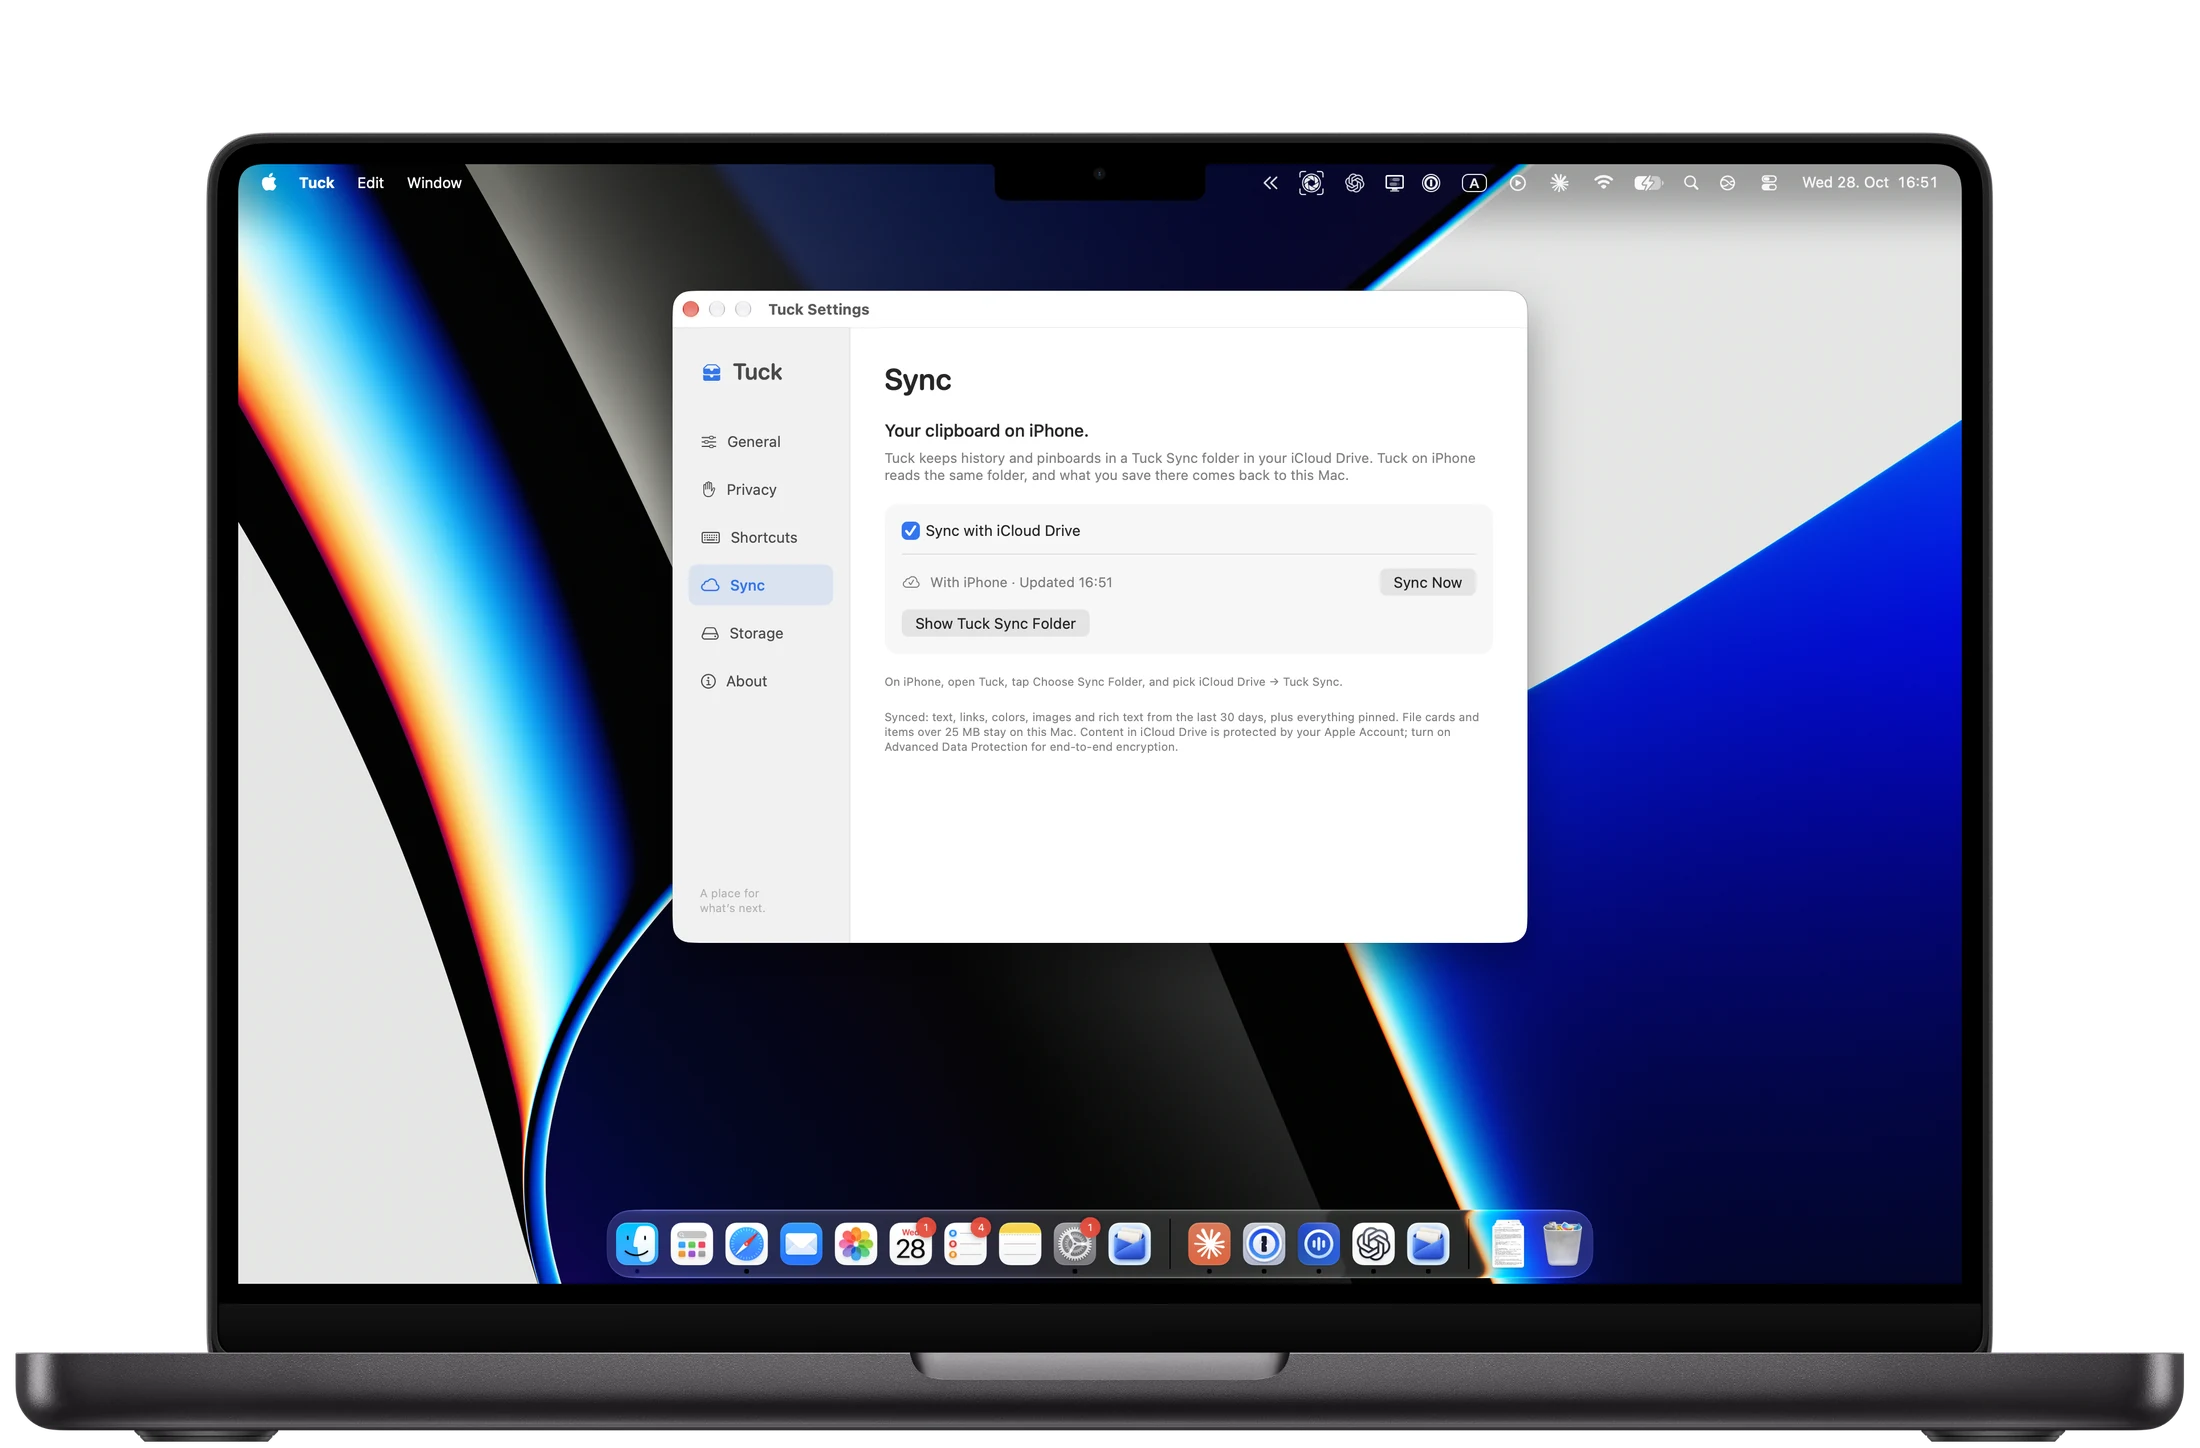
Task: Open the ChatGPT app from the Dock
Action: [x=1373, y=1245]
